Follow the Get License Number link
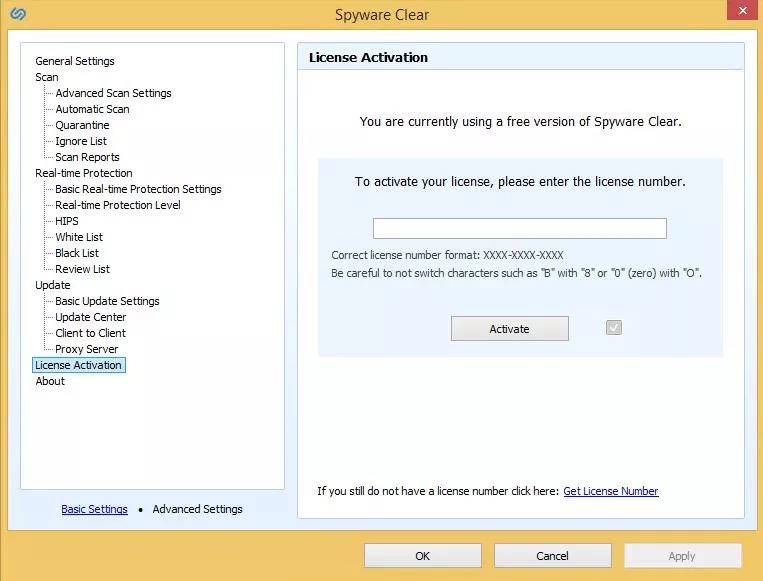This screenshot has width=763, height=581. click(x=611, y=491)
